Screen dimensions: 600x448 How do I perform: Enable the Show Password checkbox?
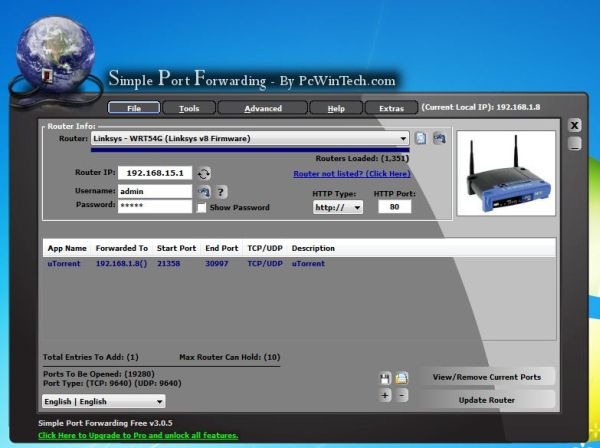click(201, 207)
